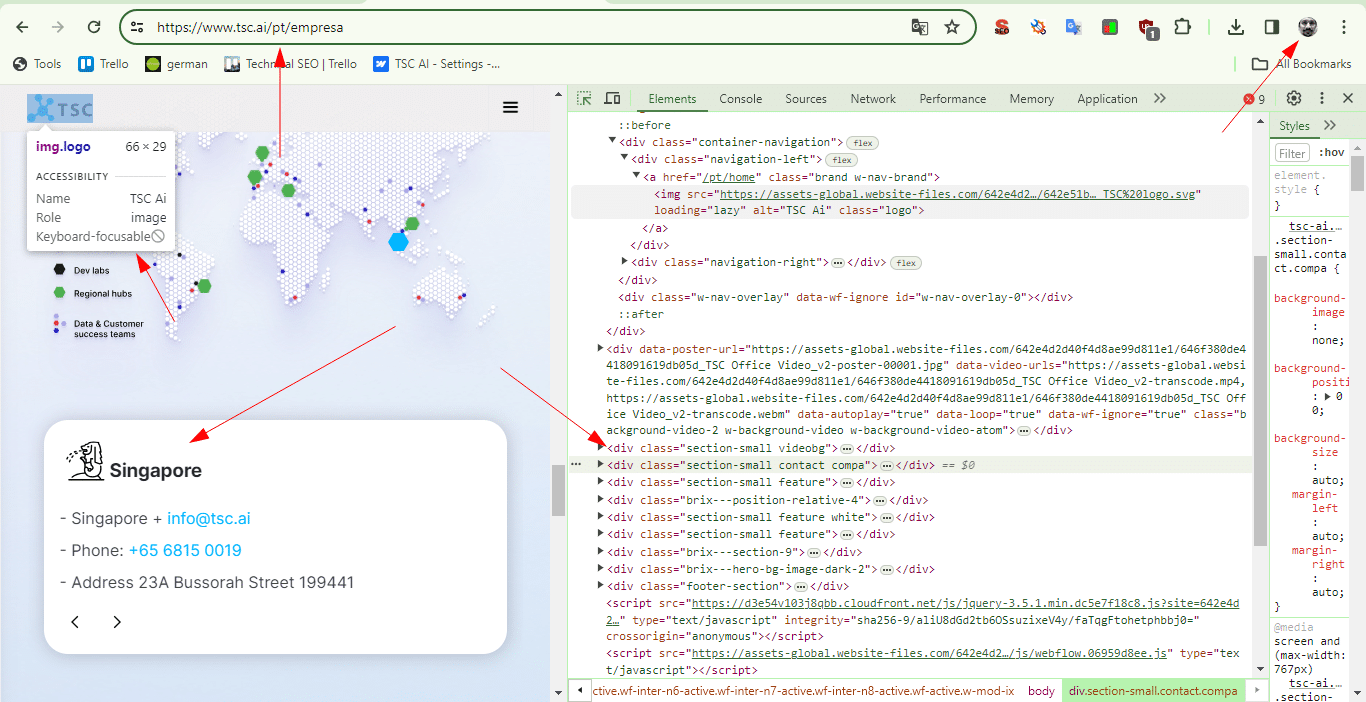The image size is (1366, 702).
Task: Show the next office card
Action: click(117, 622)
